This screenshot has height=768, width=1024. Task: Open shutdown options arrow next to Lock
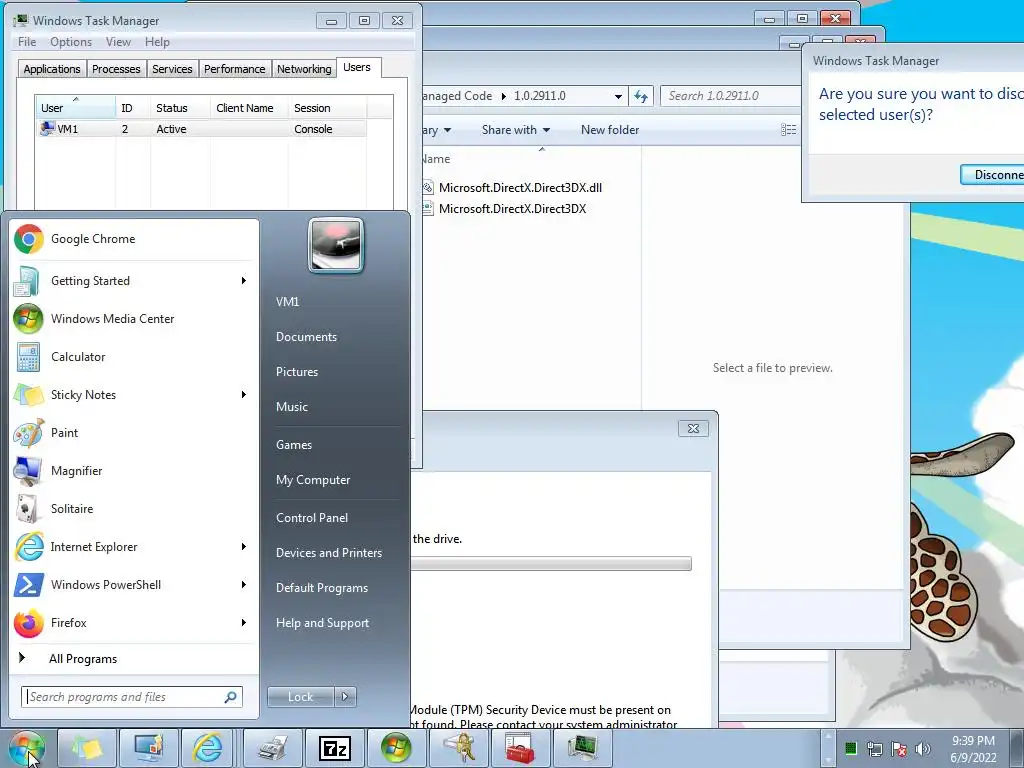coord(345,697)
